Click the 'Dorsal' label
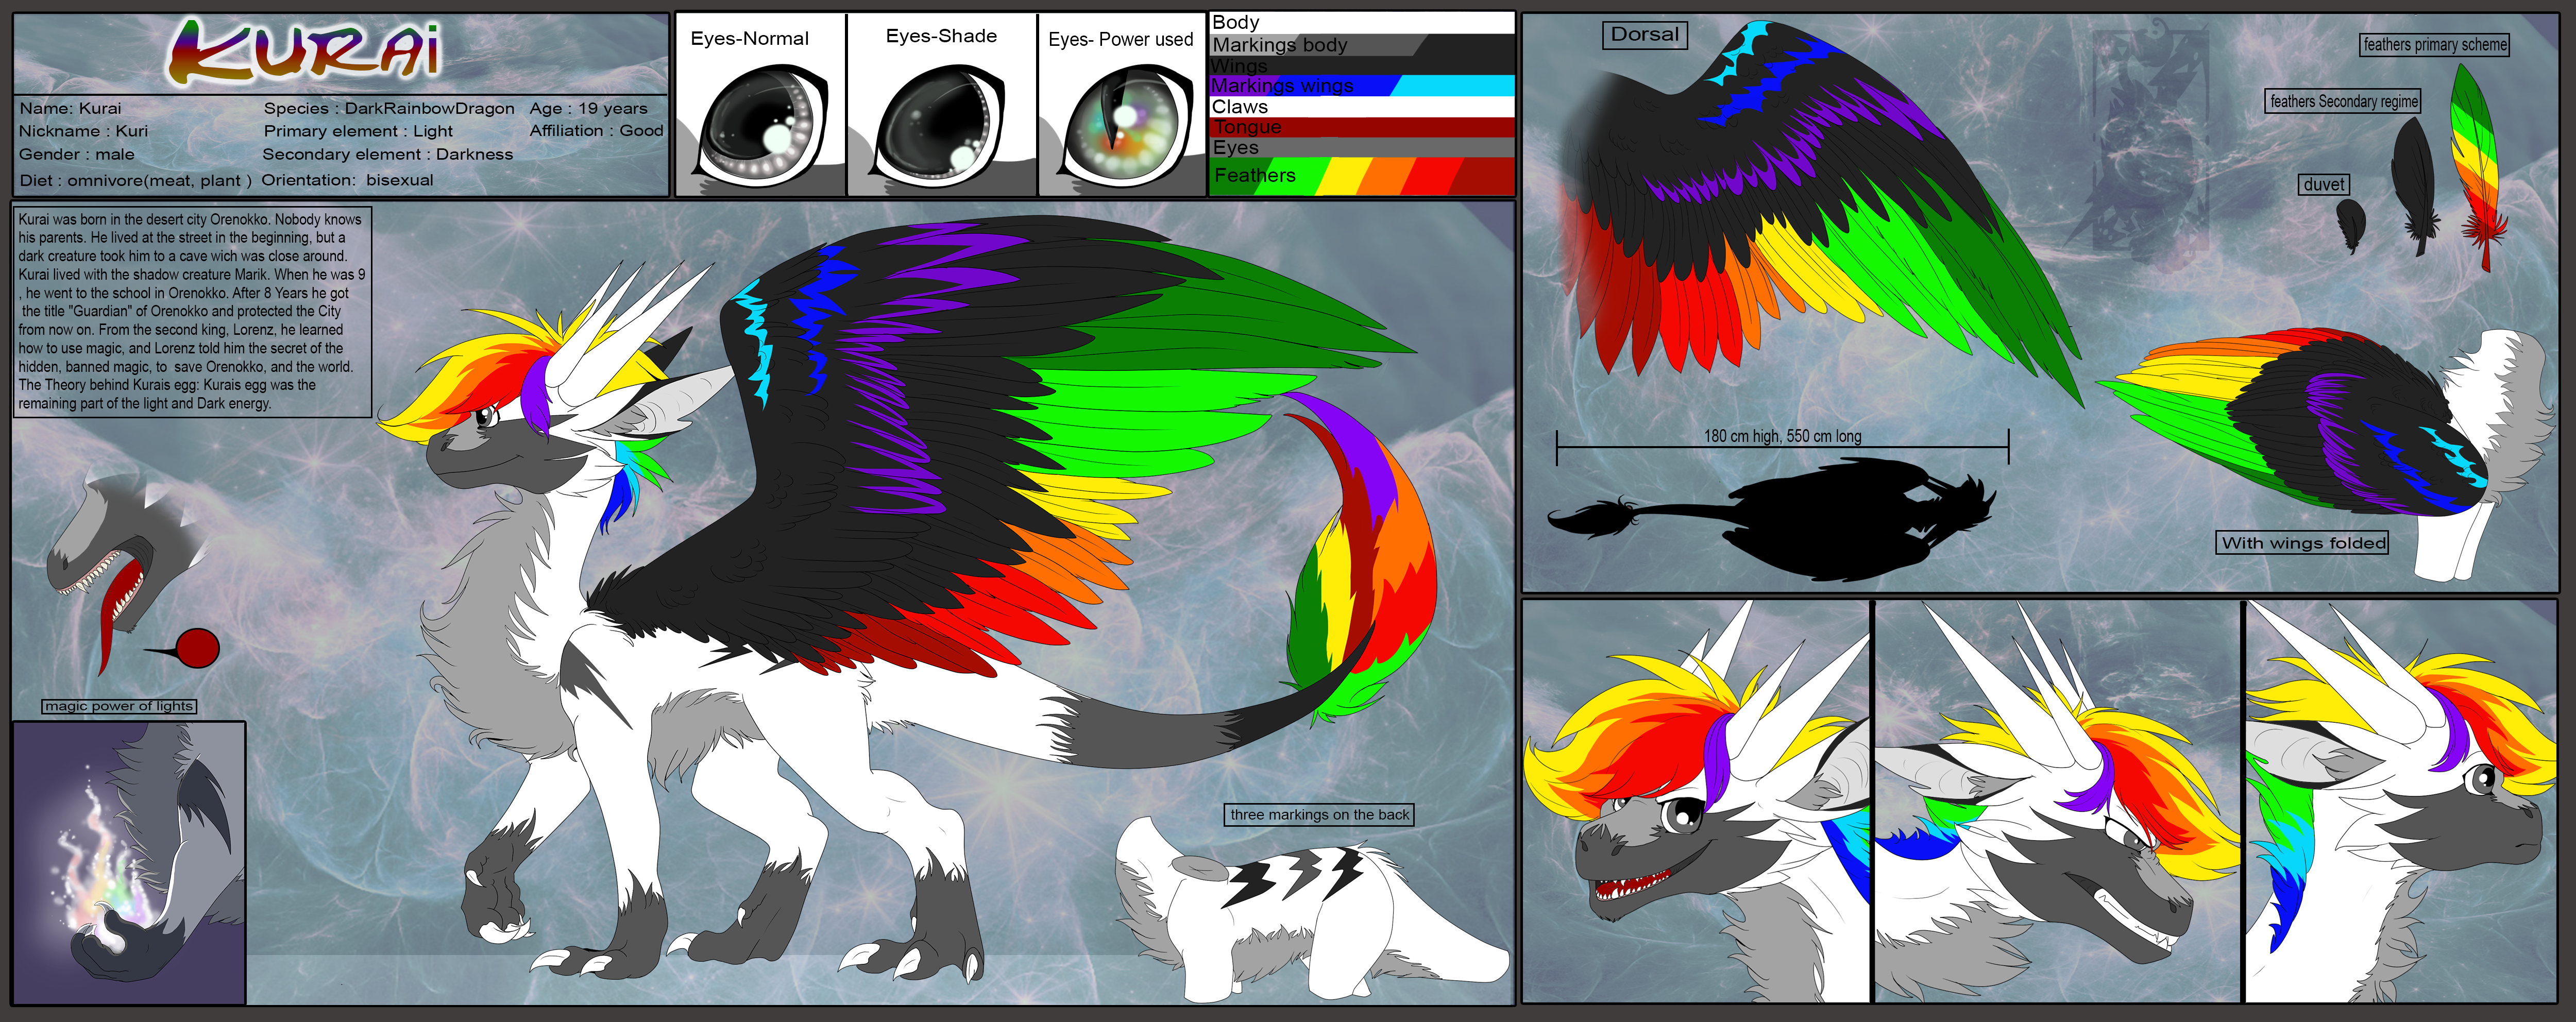The width and height of the screenshot is (2576, 1022). coord(1644,35)
